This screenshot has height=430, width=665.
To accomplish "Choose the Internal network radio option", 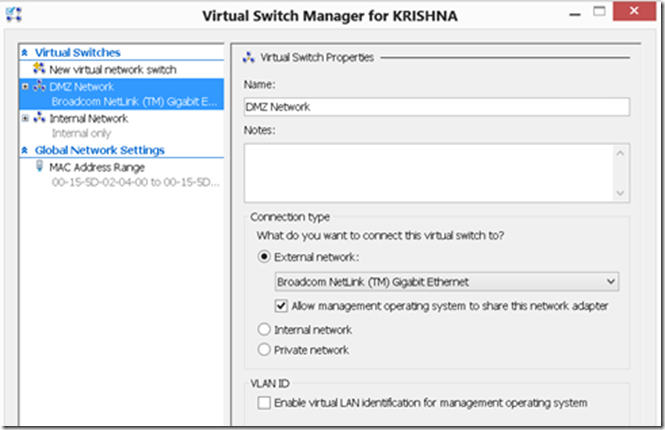I will tap(264, 329).
